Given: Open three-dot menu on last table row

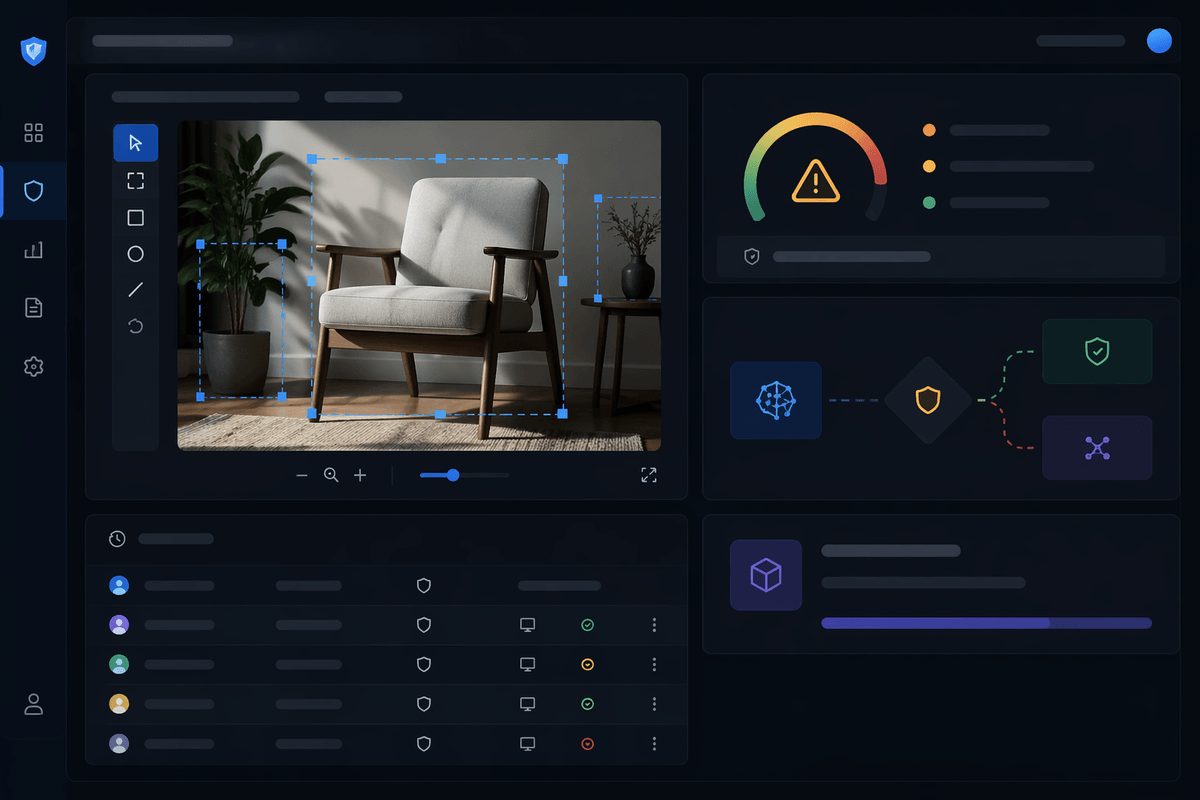Looking at the screenshot, I should [x=654, y=744].
